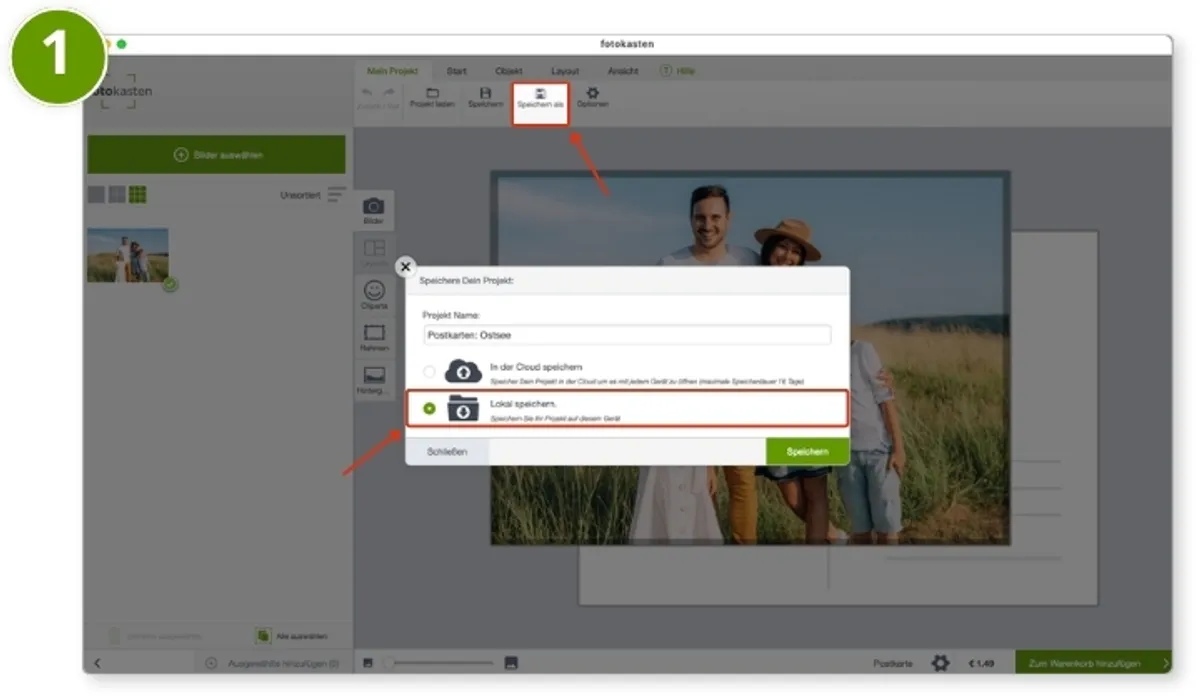Click the € 1,49 price text

[x=981, y=663]
